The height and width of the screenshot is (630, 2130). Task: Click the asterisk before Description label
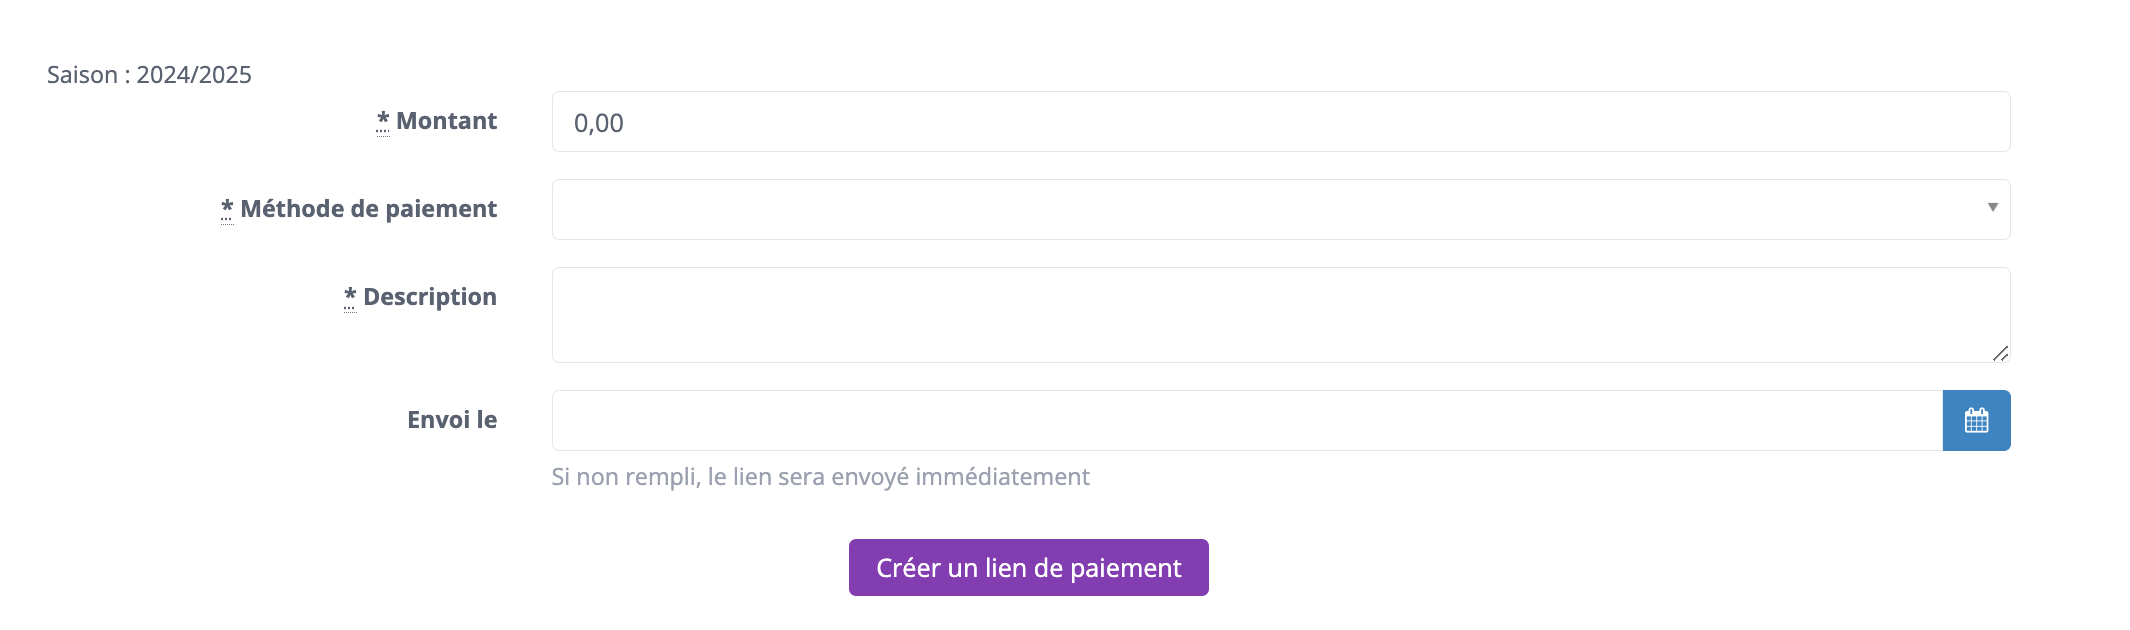[350, 297]
